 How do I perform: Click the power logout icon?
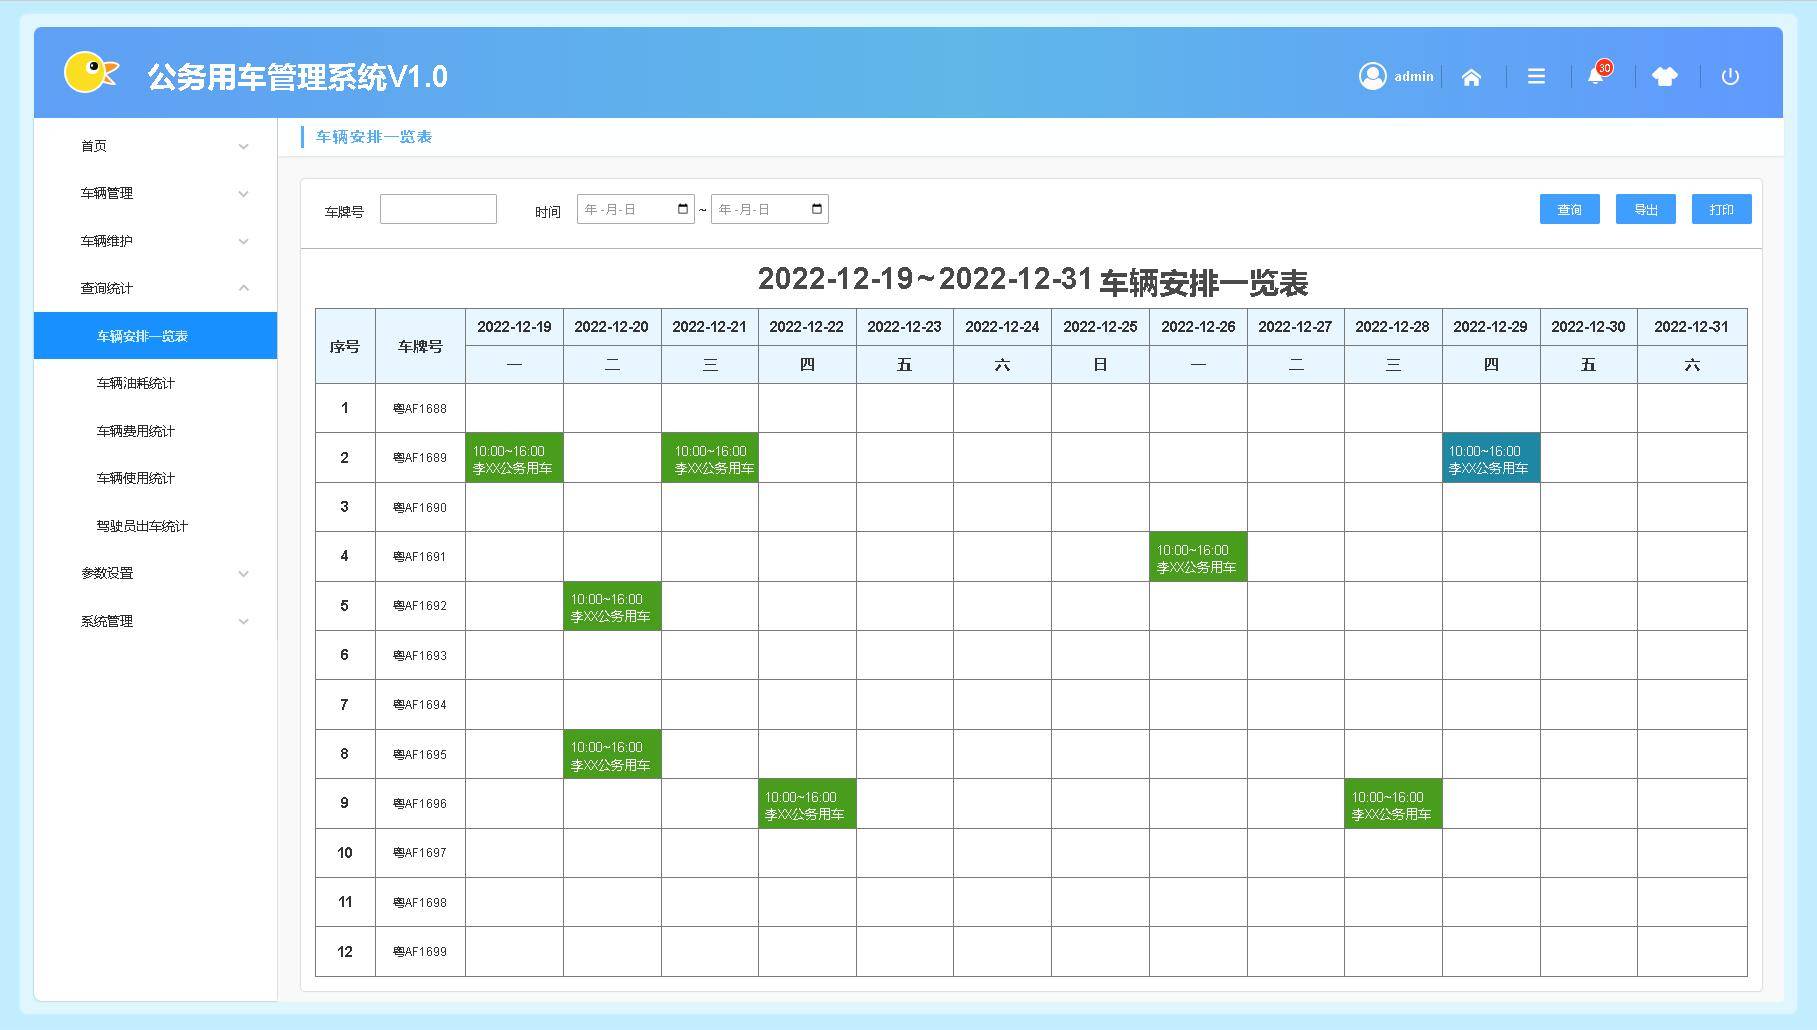pyautogui.click(x=1730, y=77)
